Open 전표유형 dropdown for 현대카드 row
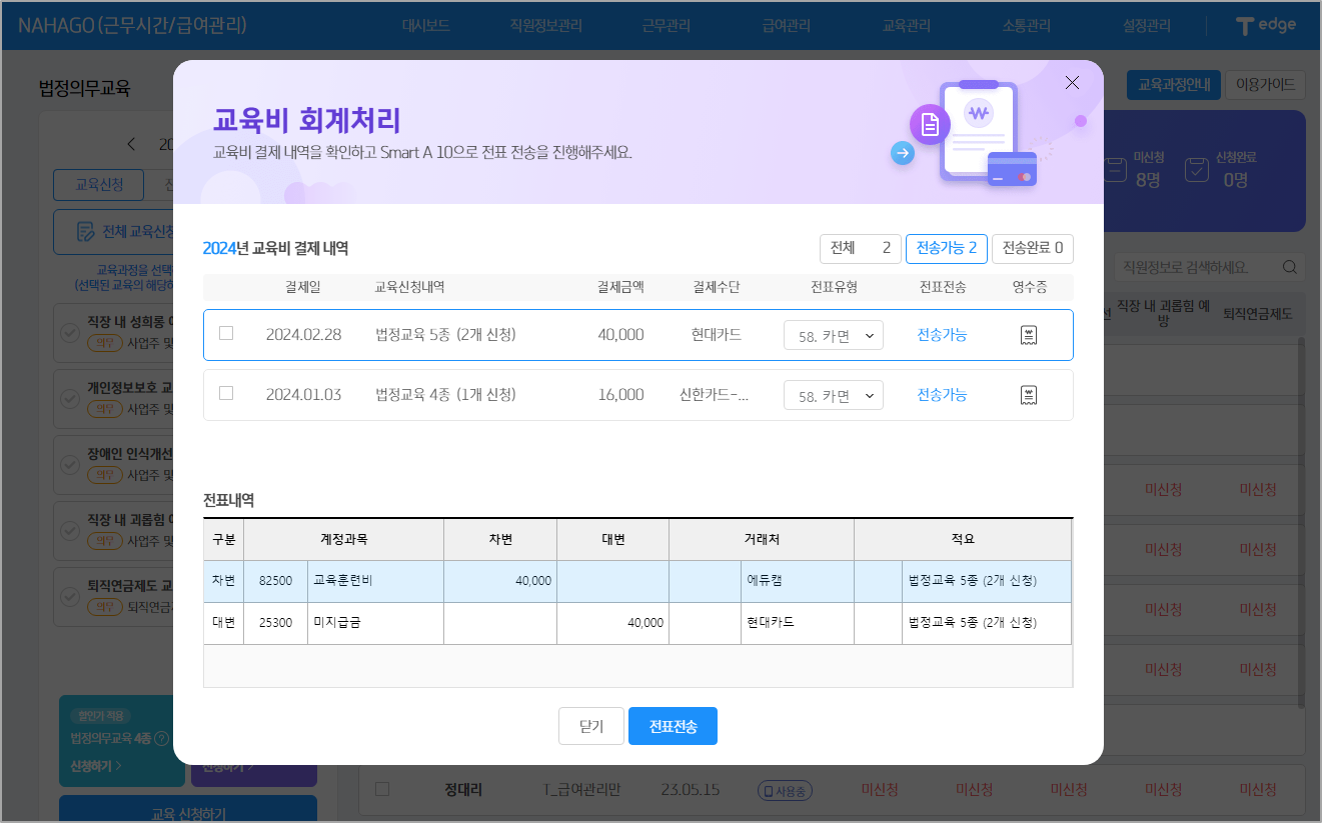This screenshot has width=1322, height=823. pyautogui.click(x=833, y=336)
